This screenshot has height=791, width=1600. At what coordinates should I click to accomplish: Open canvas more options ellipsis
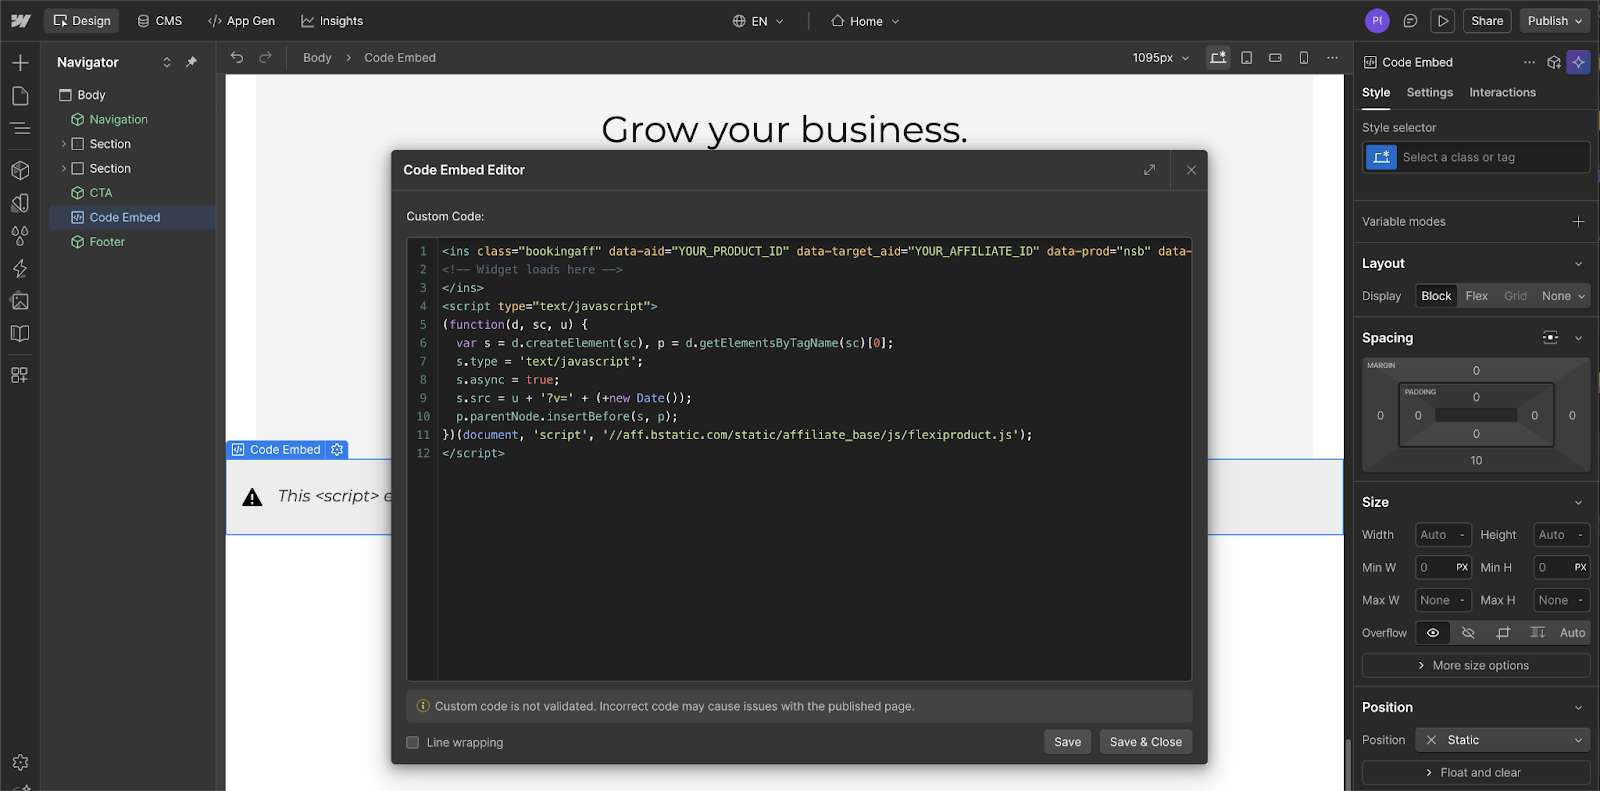click(1332, 58)
